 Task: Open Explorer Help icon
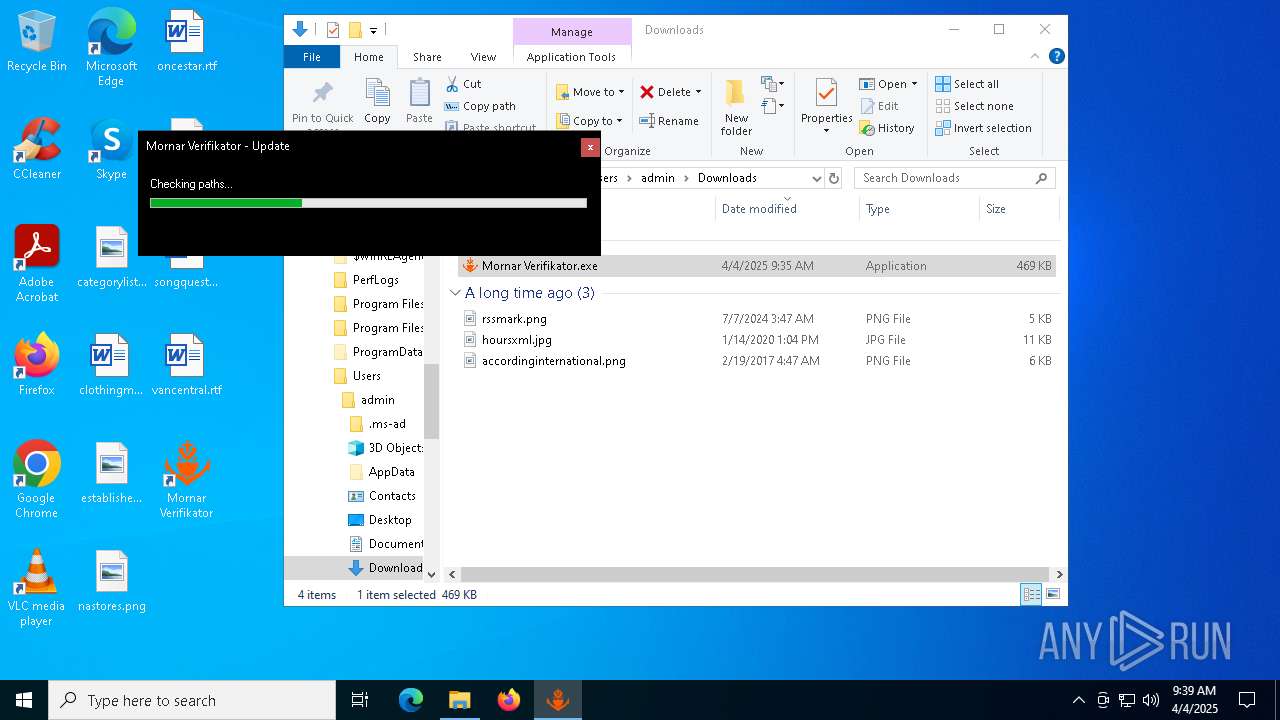coord(1056,57)
